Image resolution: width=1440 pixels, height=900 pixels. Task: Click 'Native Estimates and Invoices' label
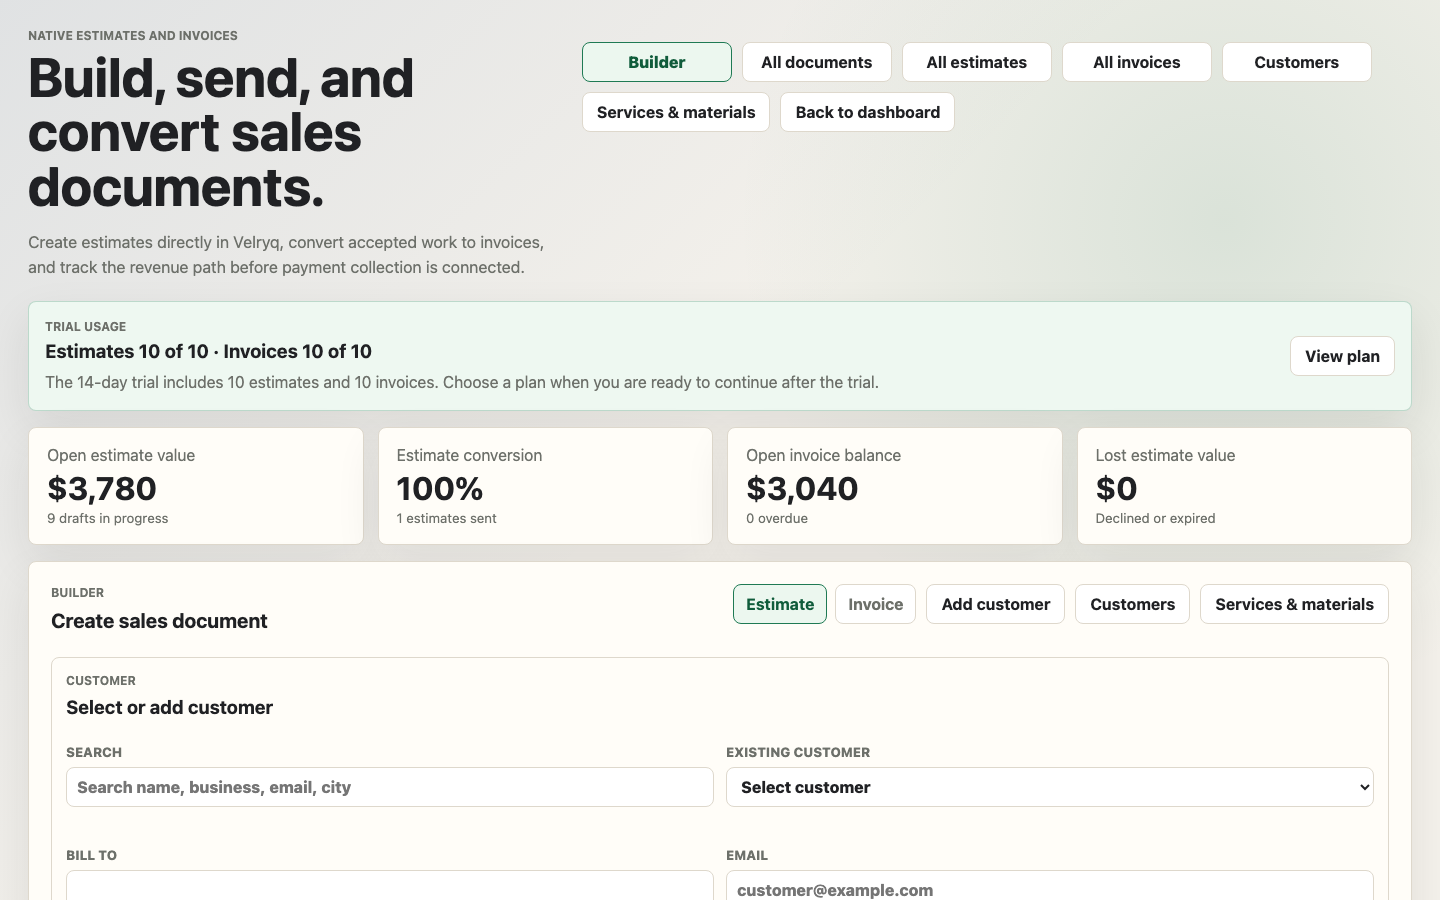pos(133,36)
